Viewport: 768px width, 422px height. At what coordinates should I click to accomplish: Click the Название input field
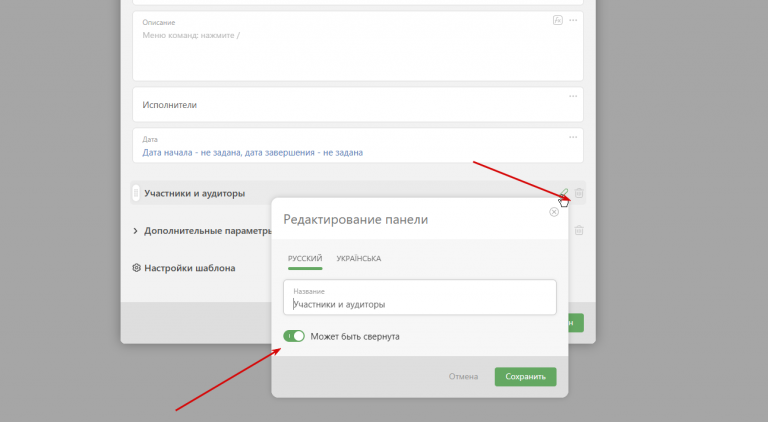[420, 297]
